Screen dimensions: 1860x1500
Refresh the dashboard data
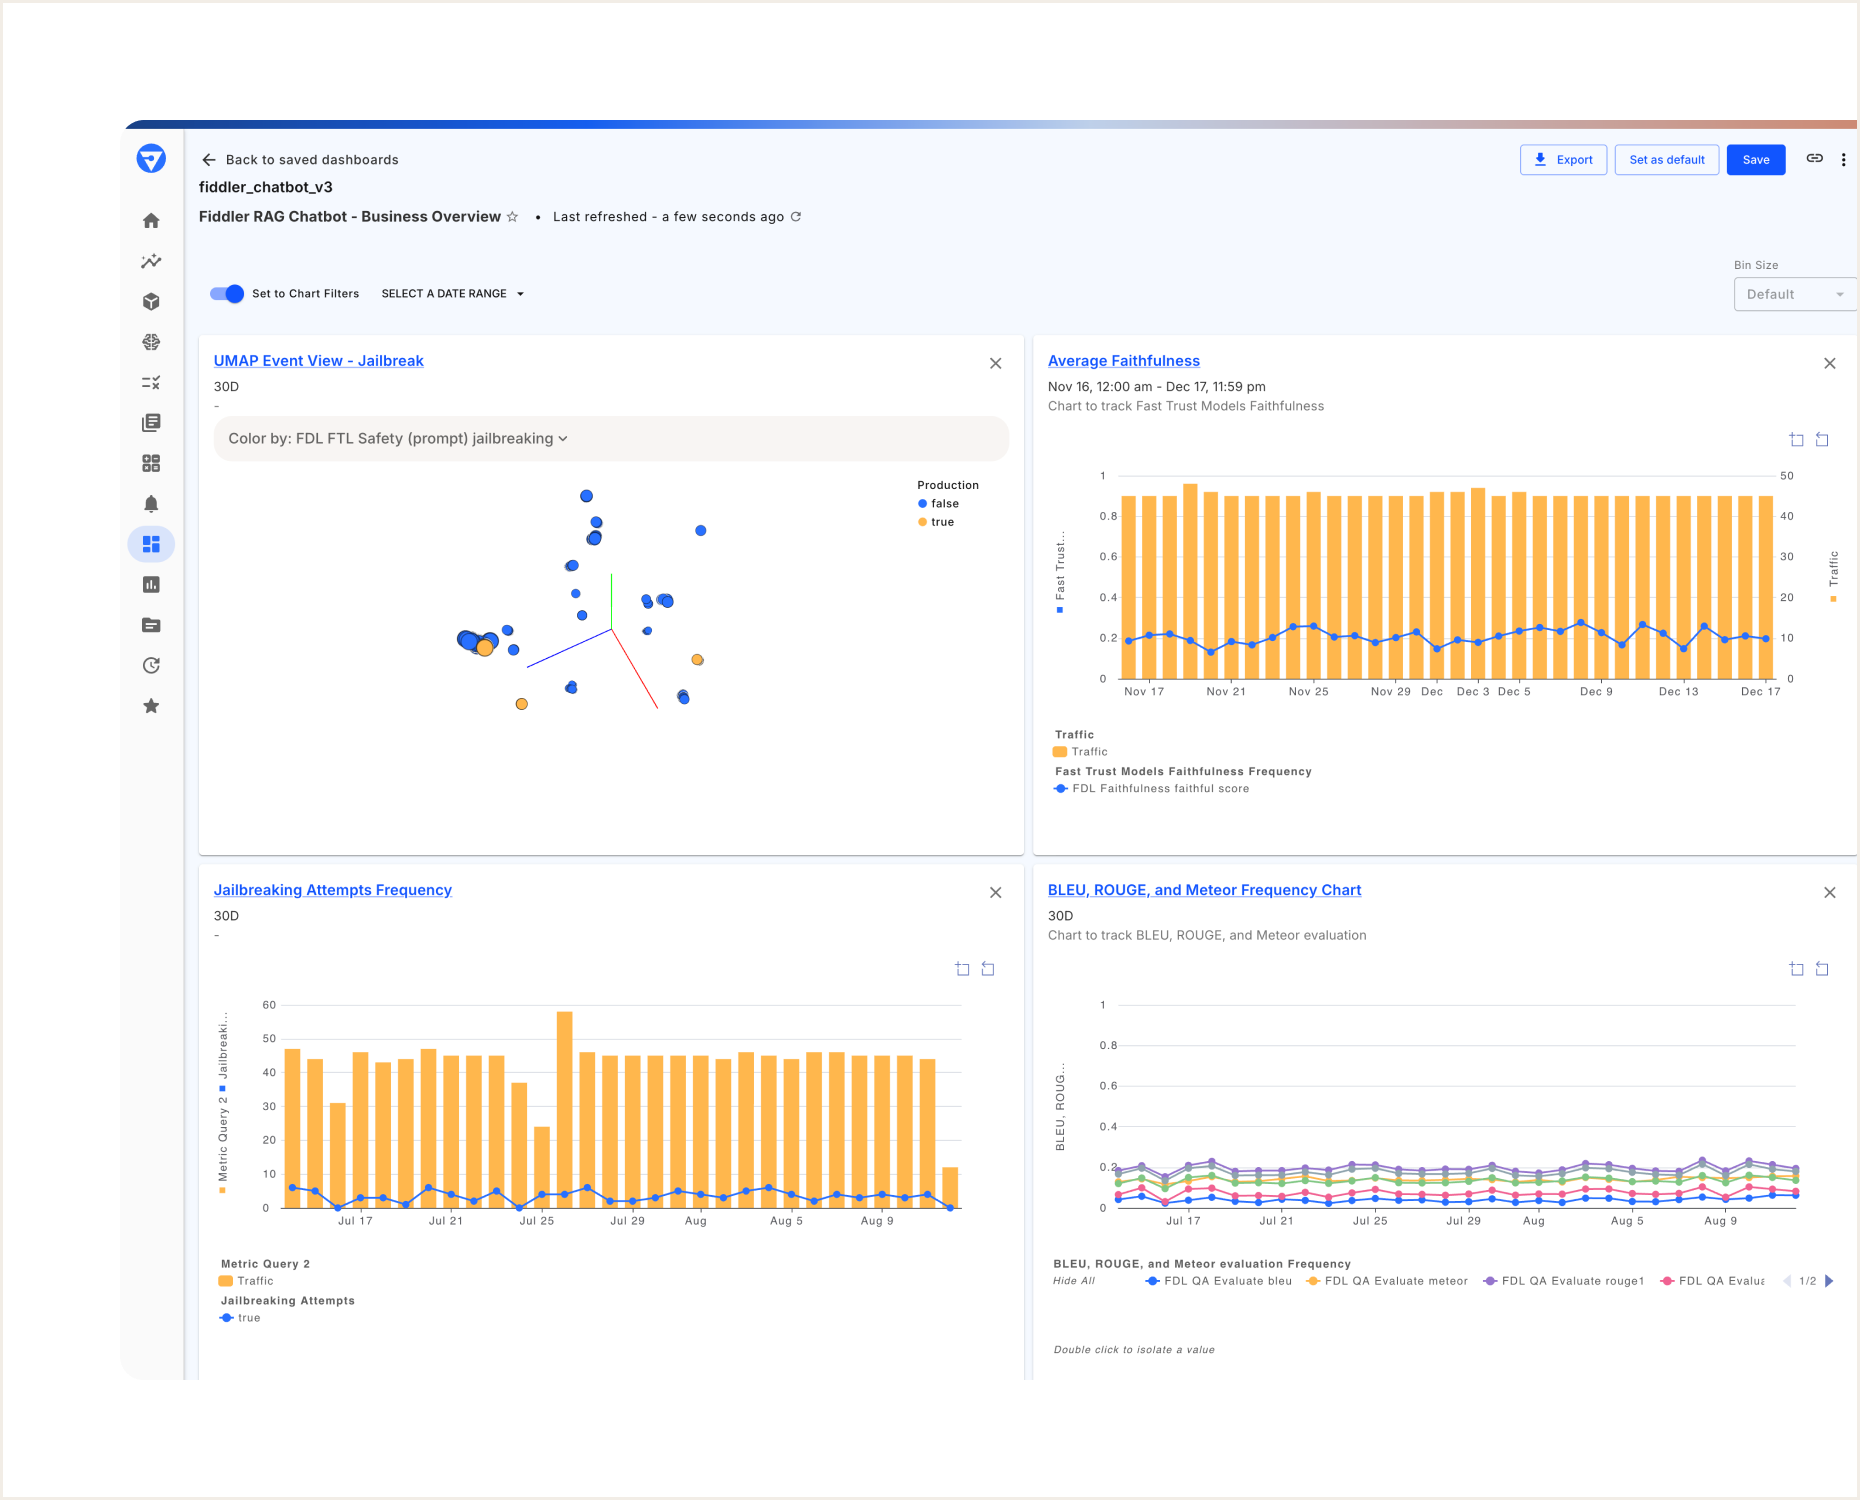point(796,217)
